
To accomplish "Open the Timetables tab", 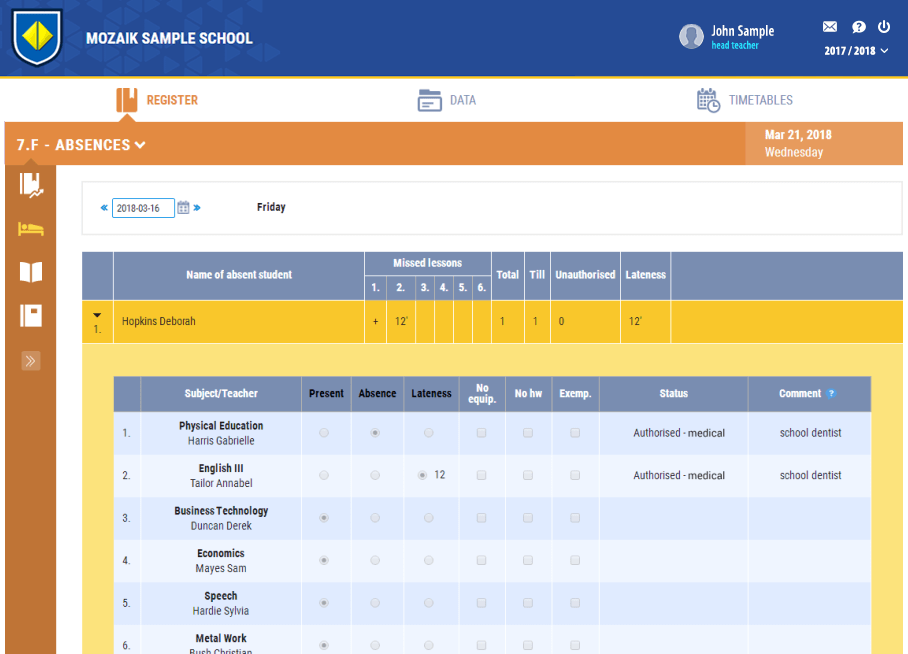I will [x=745, y=100].
